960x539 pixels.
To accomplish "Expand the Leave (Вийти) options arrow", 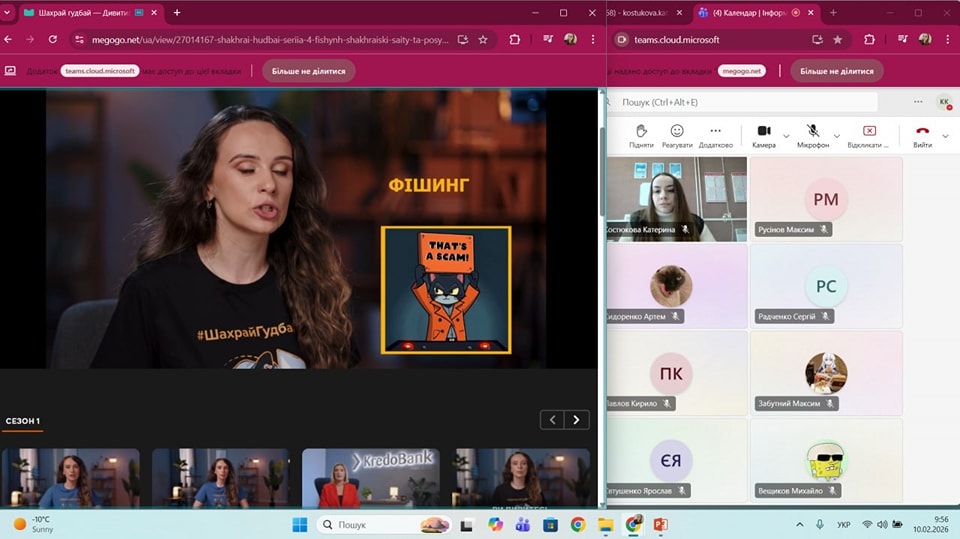I will [x=945, y=136].
